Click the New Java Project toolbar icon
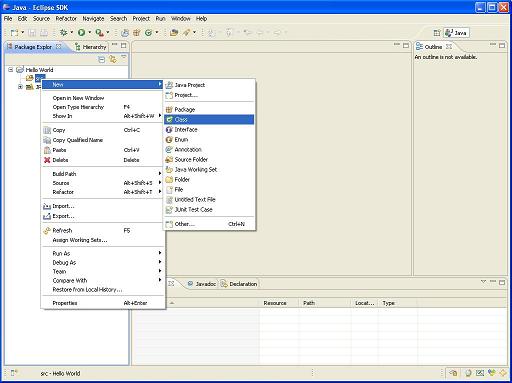Screen dimensions: 512x383 pos(125,33)
